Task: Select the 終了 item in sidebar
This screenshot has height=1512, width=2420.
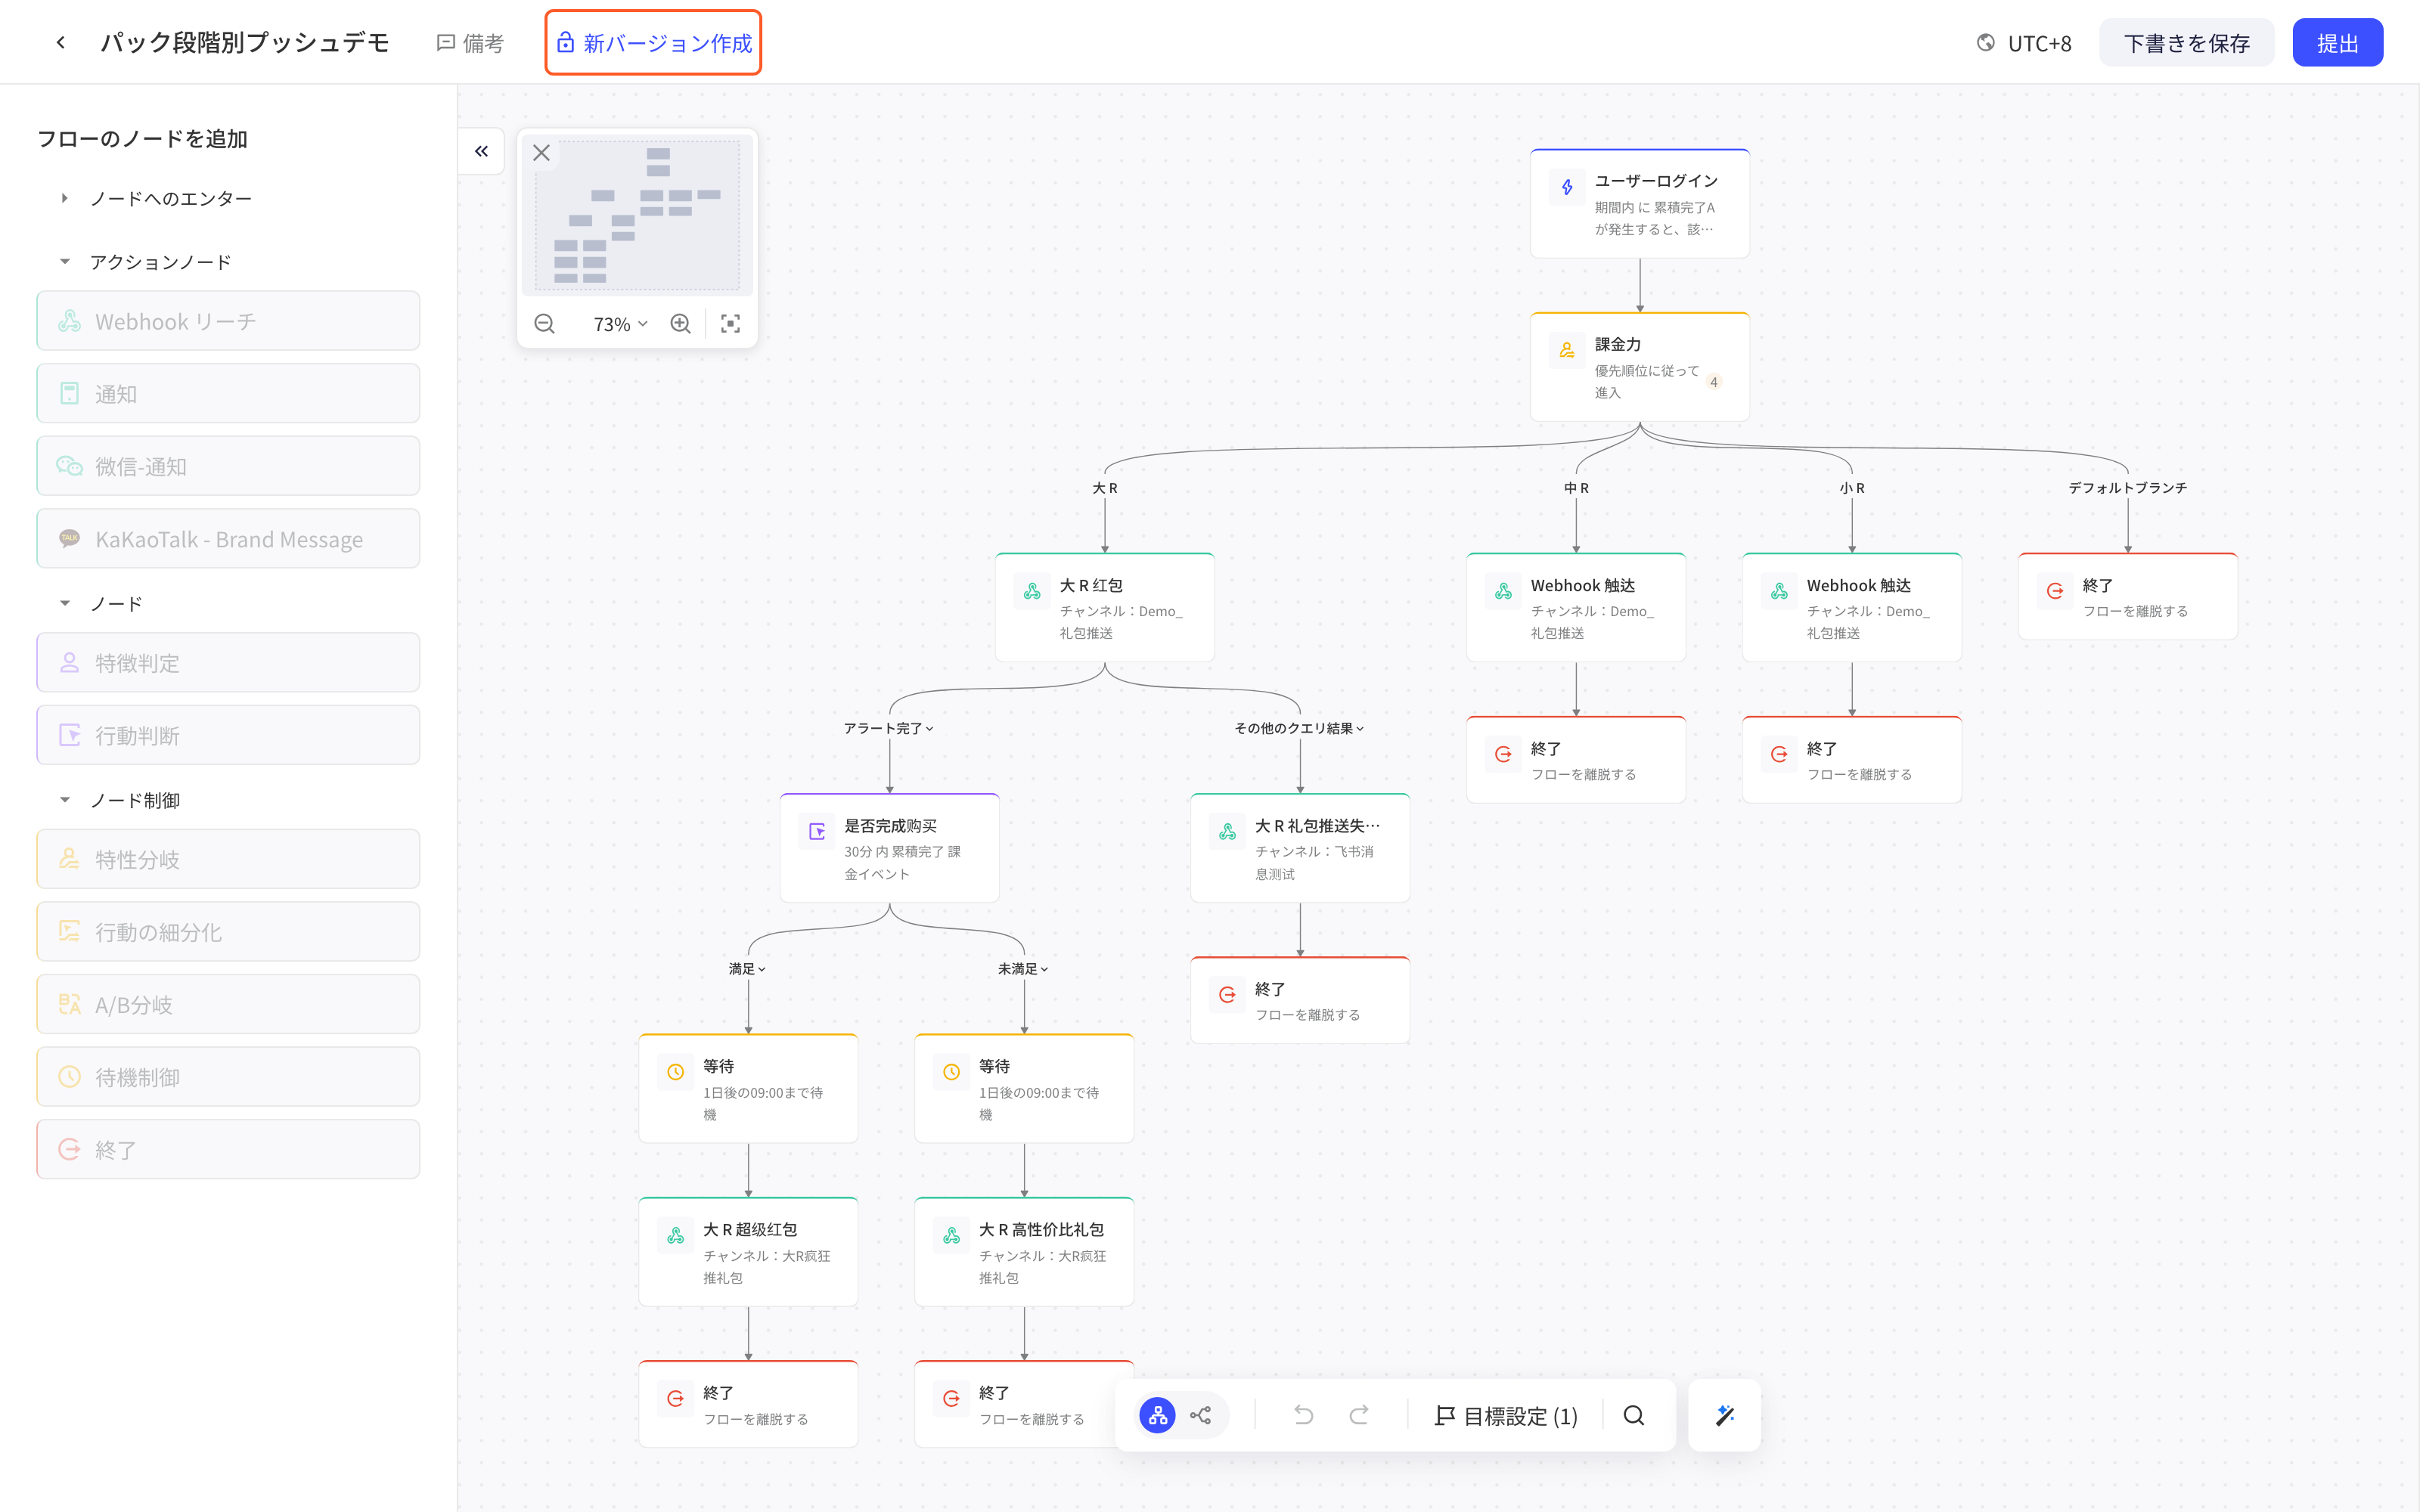Action: pyautogui.click(x=228, y=1149)
